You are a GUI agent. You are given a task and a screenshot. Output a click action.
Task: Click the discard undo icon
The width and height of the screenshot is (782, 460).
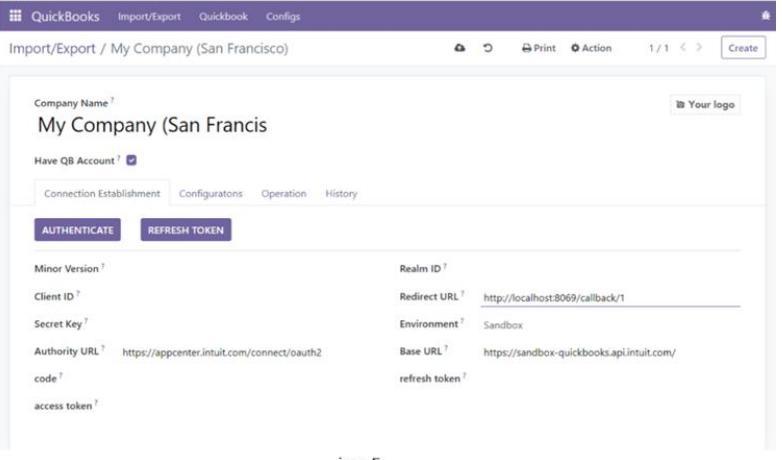[488, 48]
